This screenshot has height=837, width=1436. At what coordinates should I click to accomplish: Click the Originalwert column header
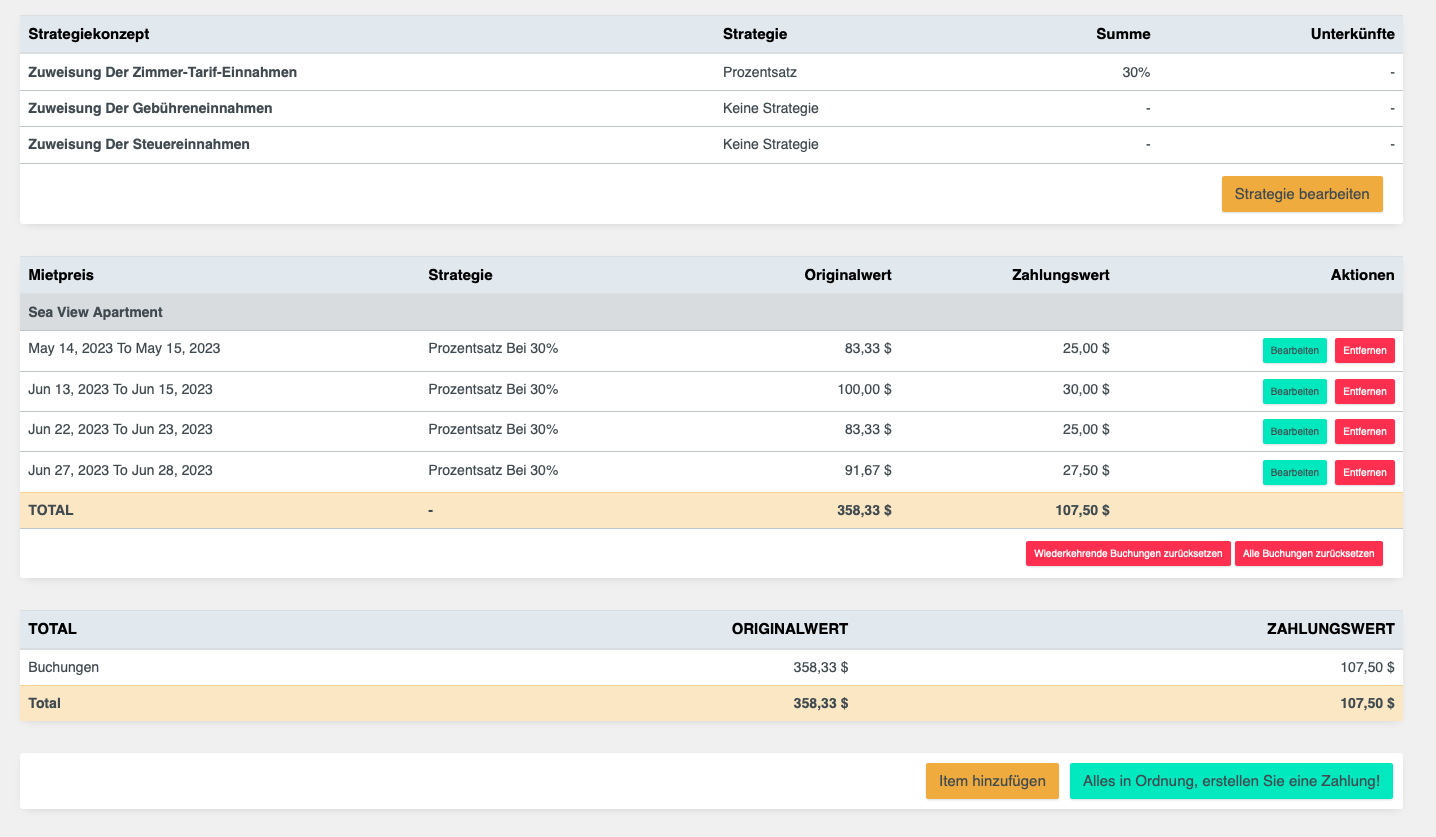[x=847, y=275]
